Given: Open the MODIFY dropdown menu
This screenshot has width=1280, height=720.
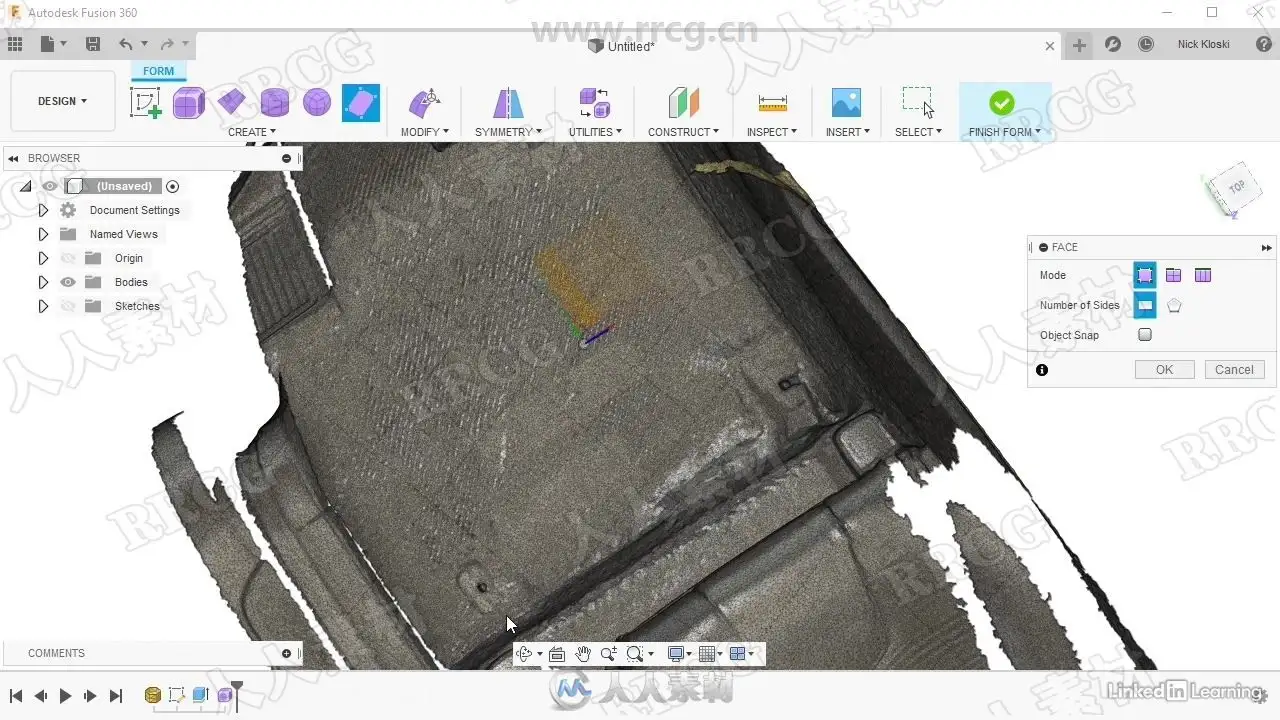Looking at the screenshot, I should (425, 132).
